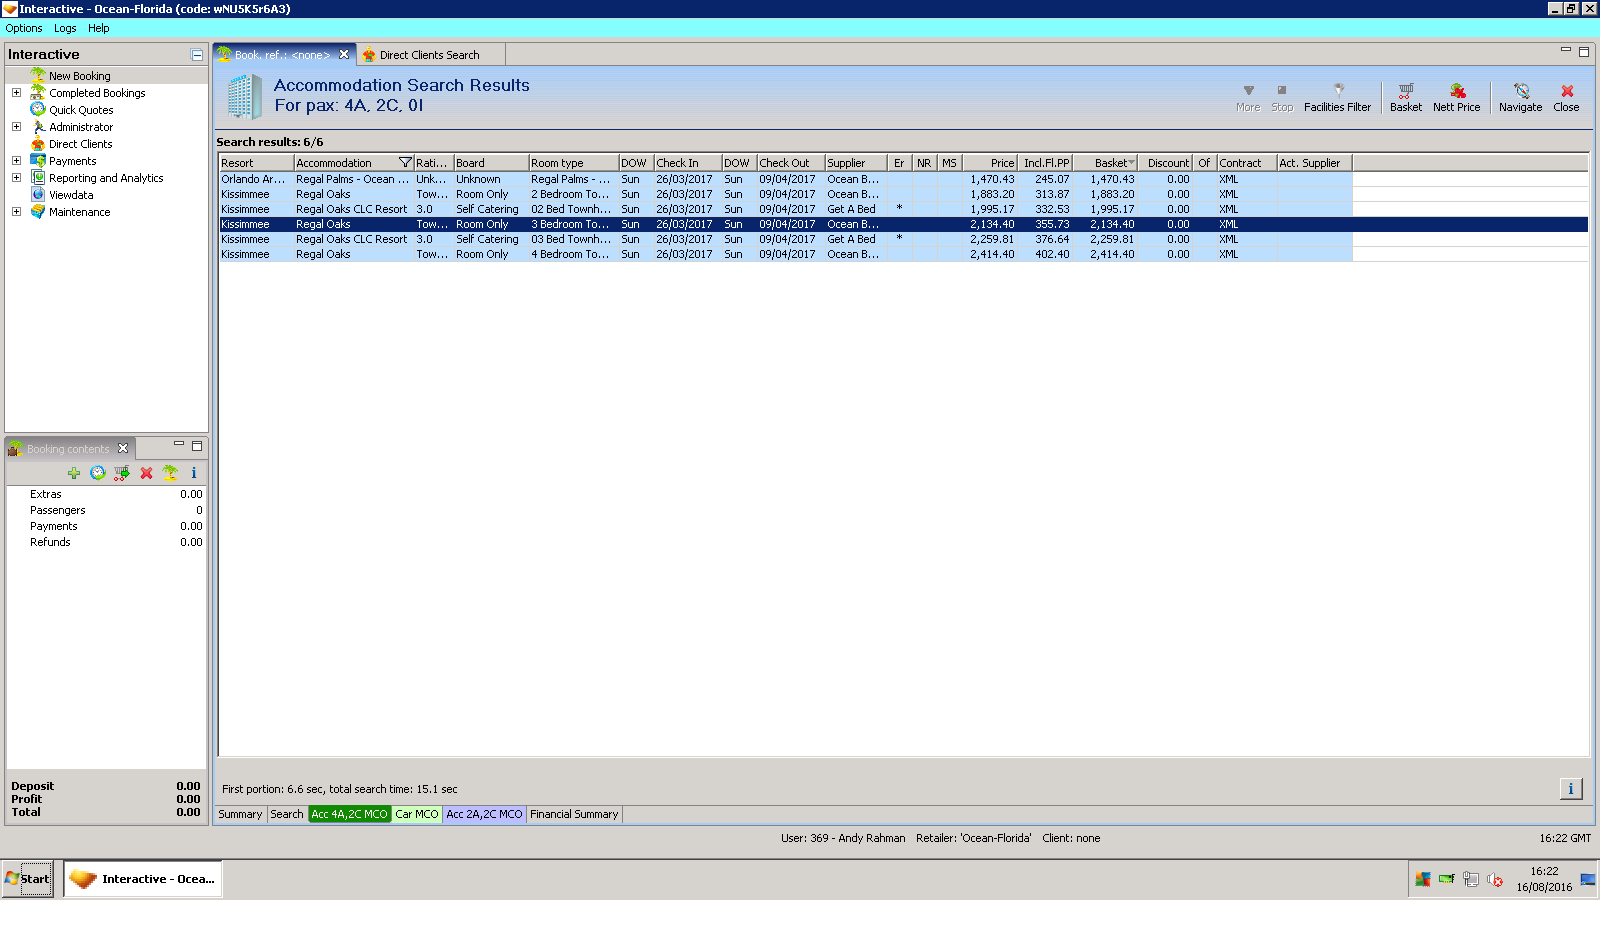Open the Options menu
Viewport: 1600px width, 926px height.
coord(24,28)
